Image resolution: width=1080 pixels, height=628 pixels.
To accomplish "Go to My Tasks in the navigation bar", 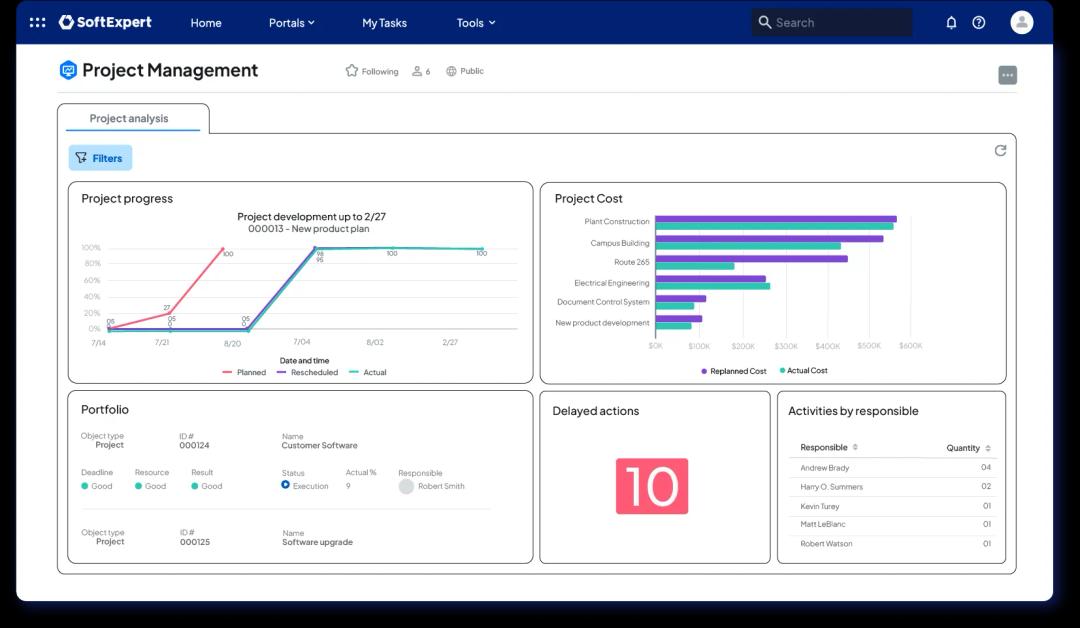I will point(384,22).
